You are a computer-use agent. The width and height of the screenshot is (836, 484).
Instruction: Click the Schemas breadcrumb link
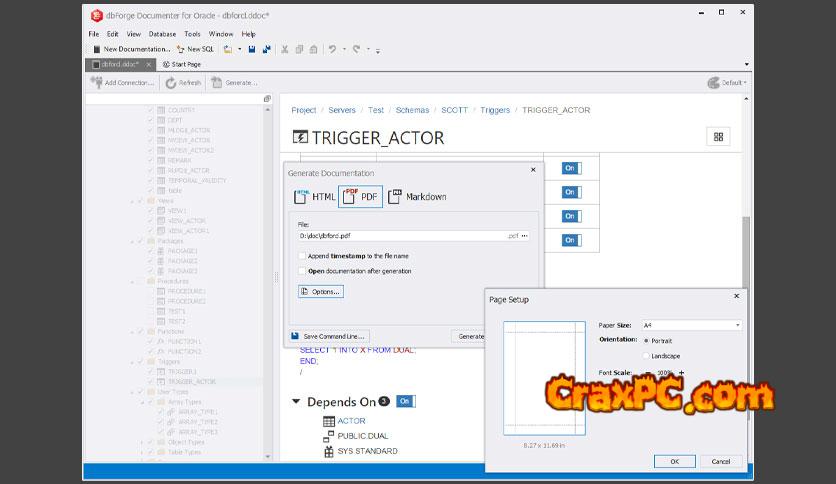click(411, 110)
